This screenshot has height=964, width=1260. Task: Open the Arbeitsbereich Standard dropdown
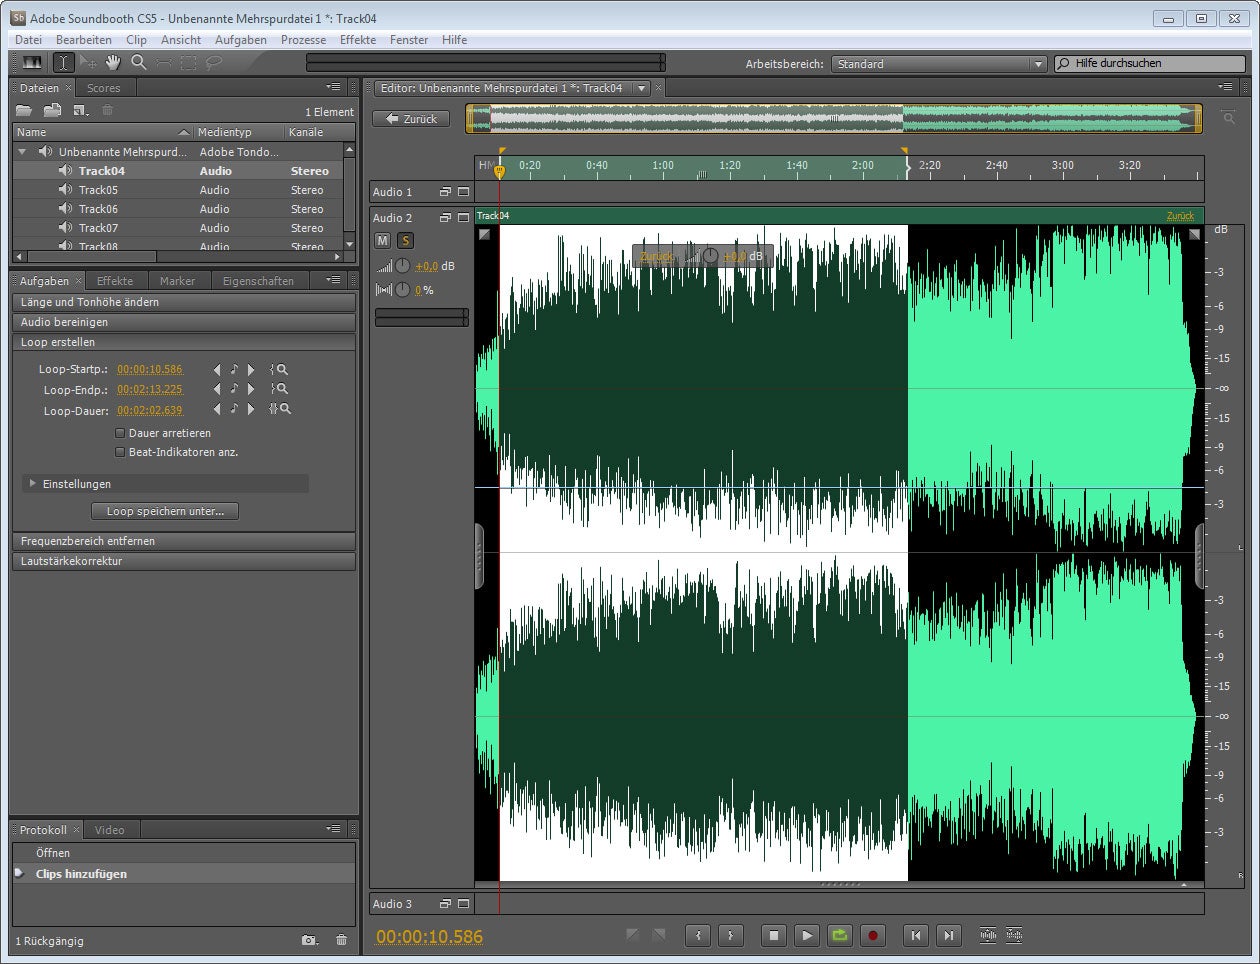coord(938,64)
